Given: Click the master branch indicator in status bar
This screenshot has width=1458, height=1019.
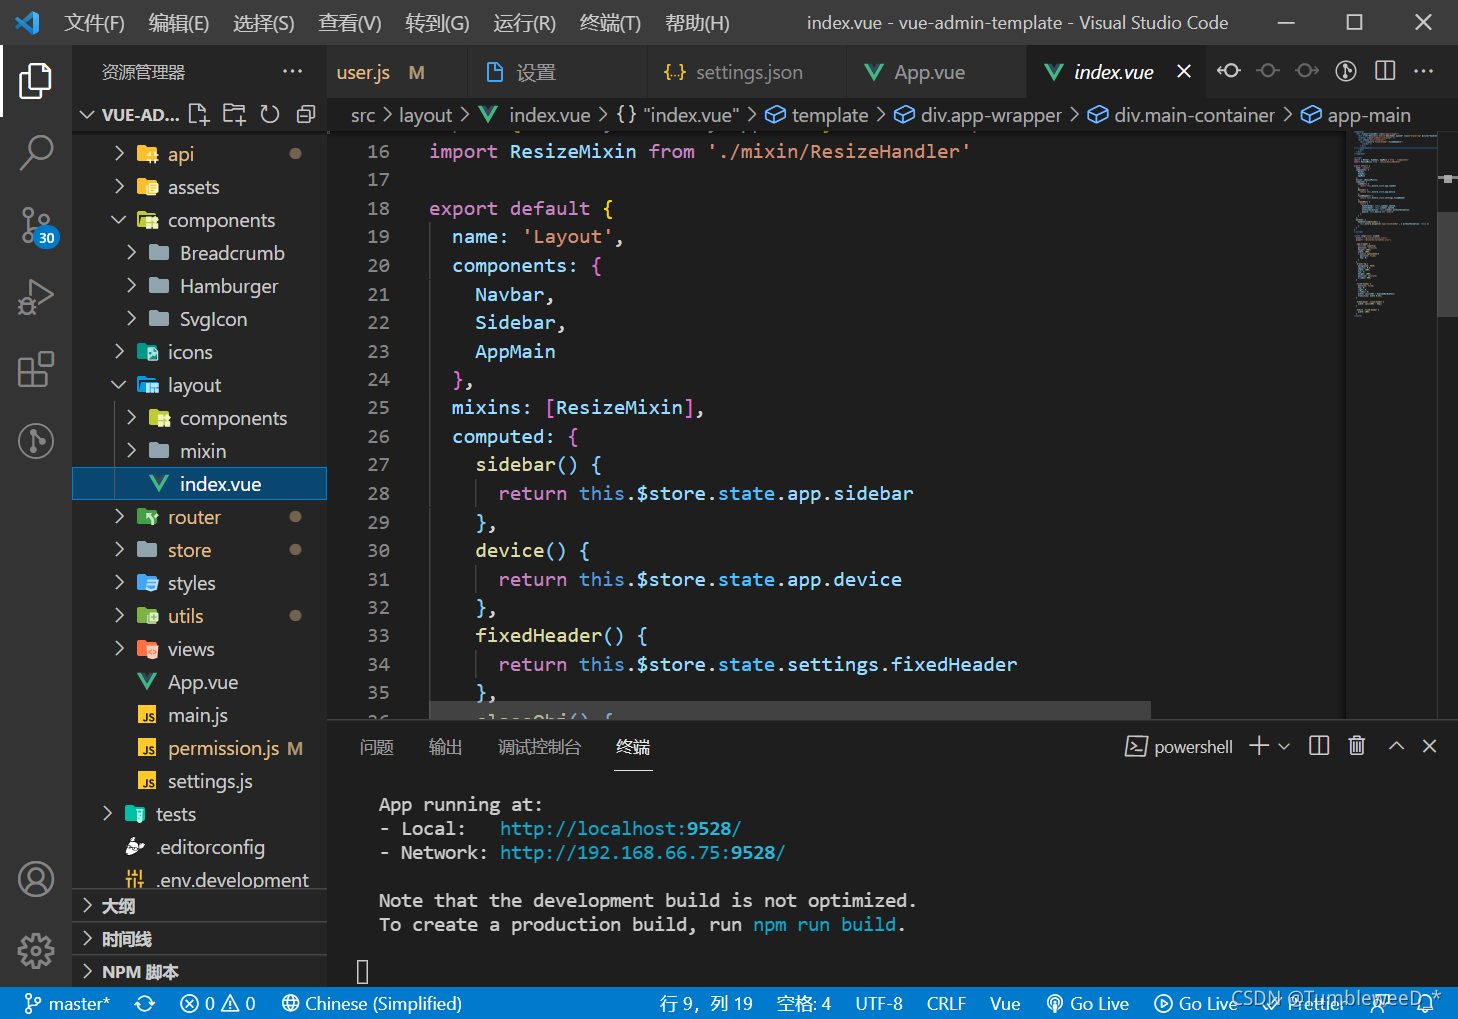Looking at the screenshot, I should coord(68,1003).
